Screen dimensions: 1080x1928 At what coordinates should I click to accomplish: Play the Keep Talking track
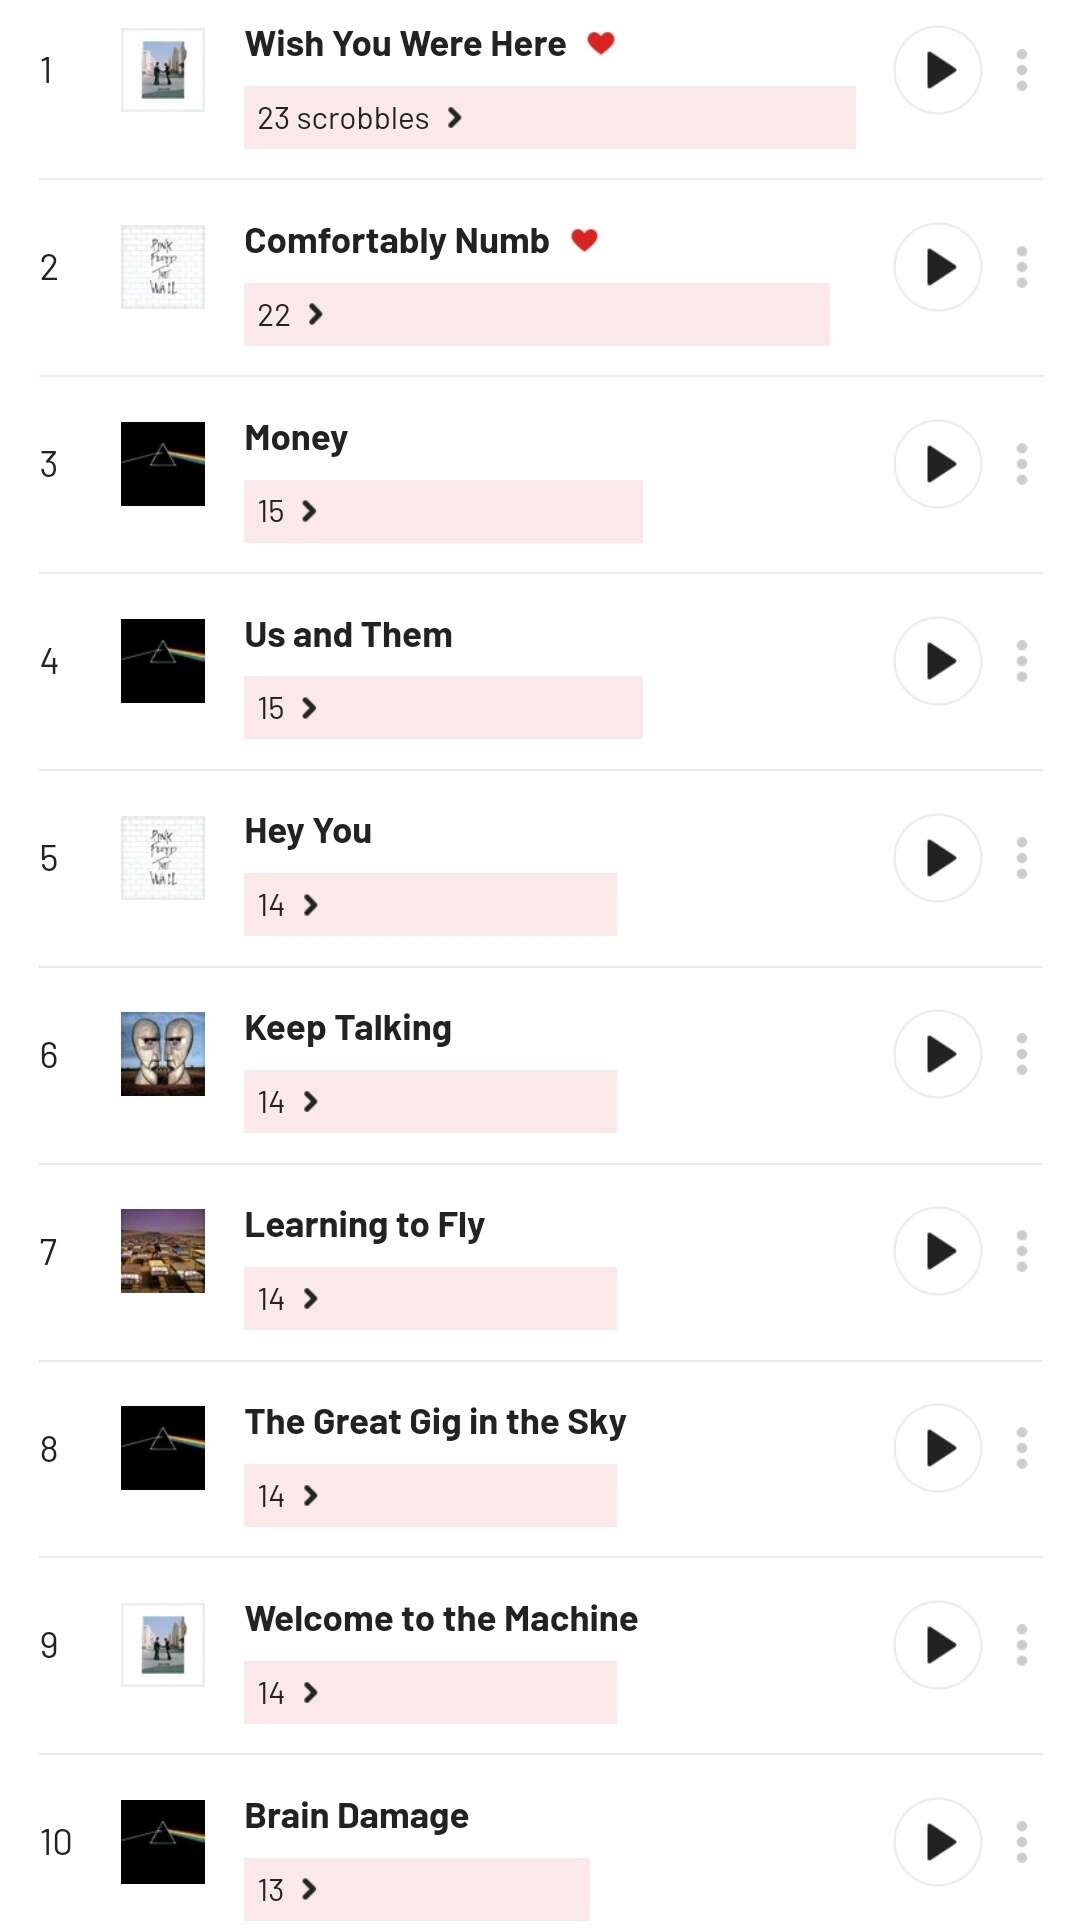click(x=937, y=1054)
